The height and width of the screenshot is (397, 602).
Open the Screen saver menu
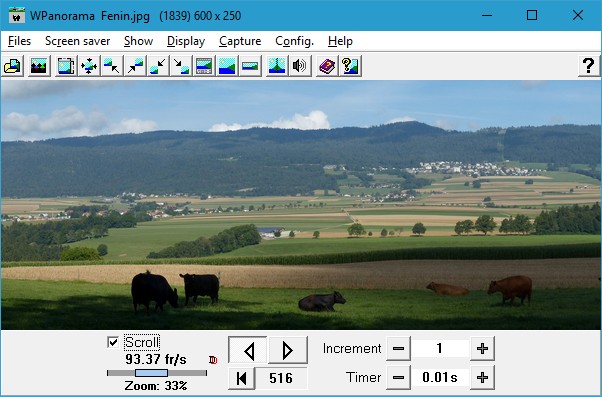pos(78,41)
